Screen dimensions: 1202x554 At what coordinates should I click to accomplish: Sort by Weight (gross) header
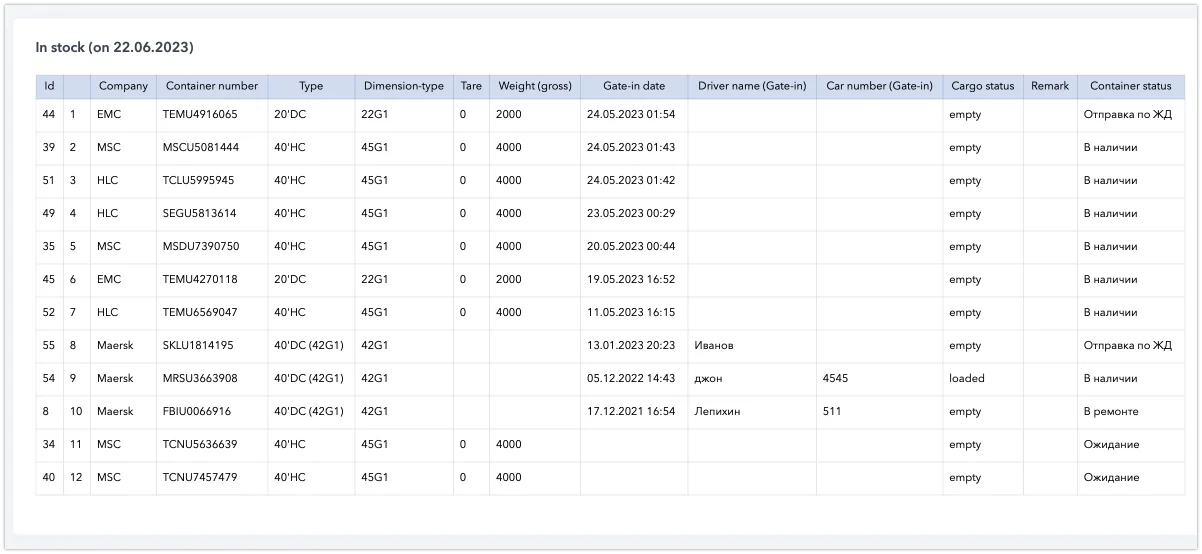[535, 86]
